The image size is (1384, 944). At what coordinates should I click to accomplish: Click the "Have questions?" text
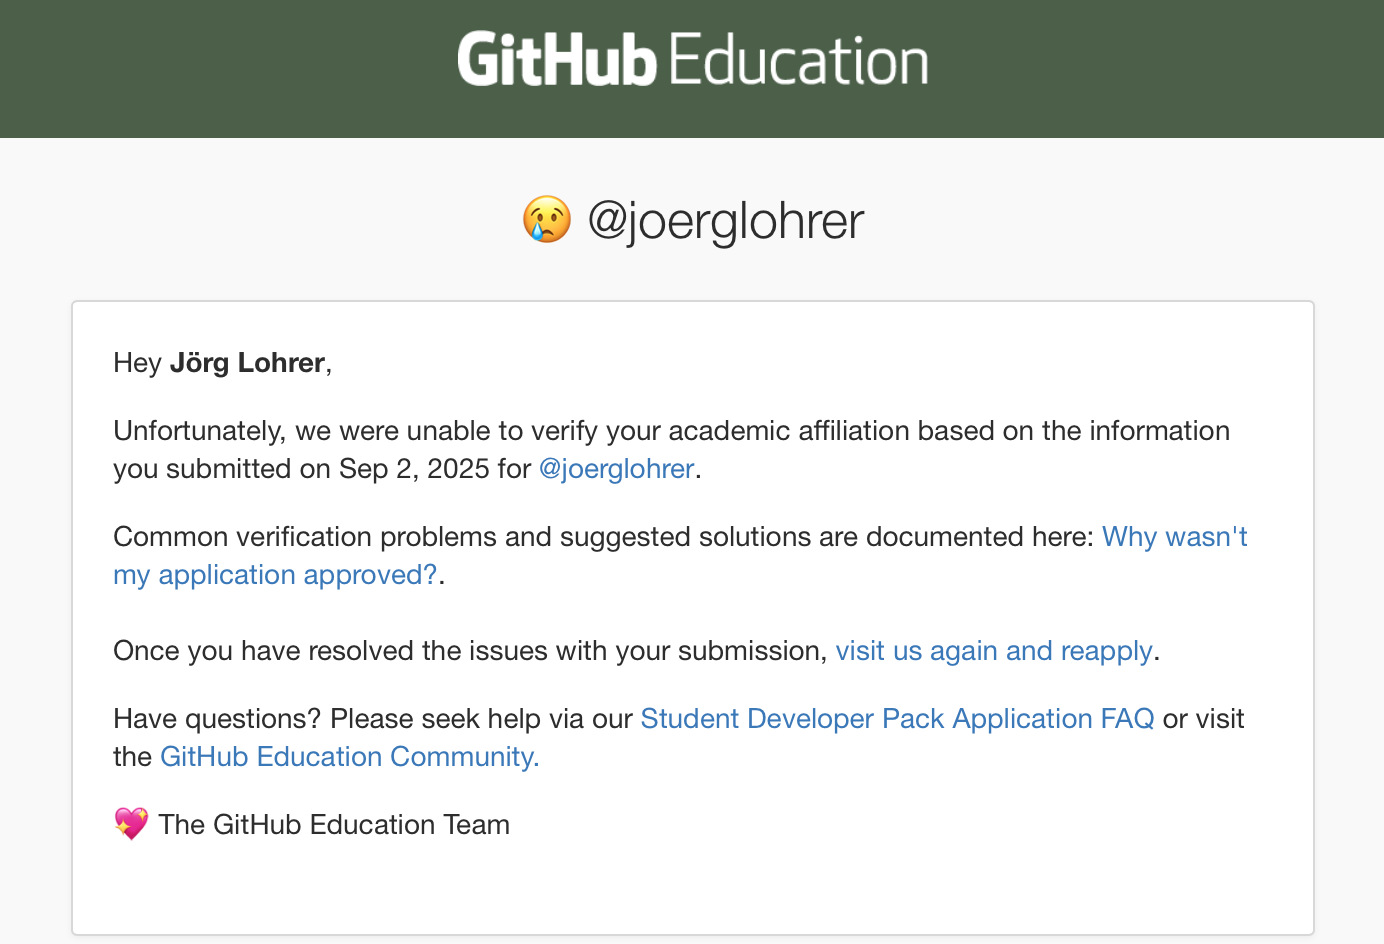217,719
